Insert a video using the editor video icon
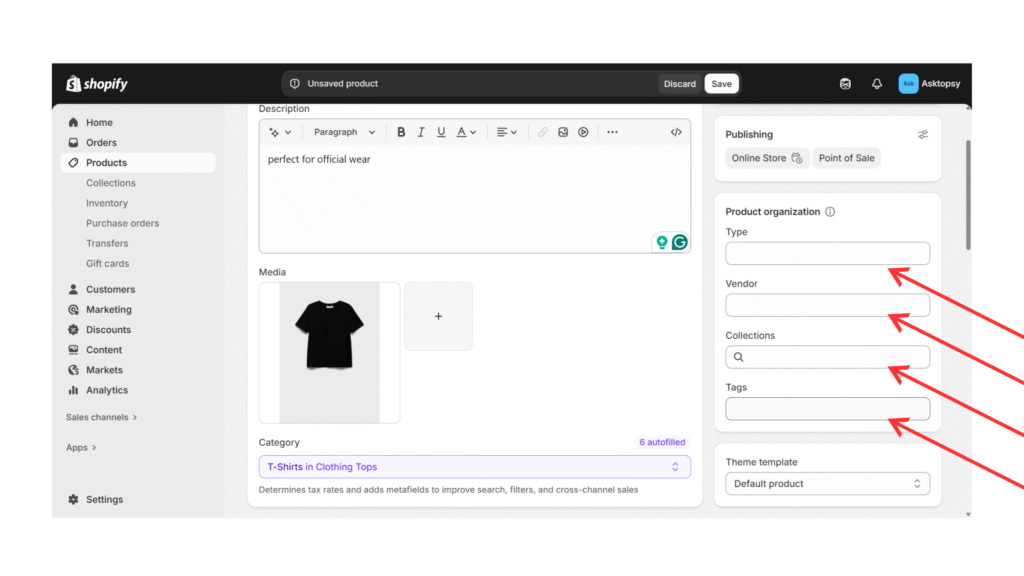Image resolution: width=1024 pixels, height=576 pixels. [583, 132]
